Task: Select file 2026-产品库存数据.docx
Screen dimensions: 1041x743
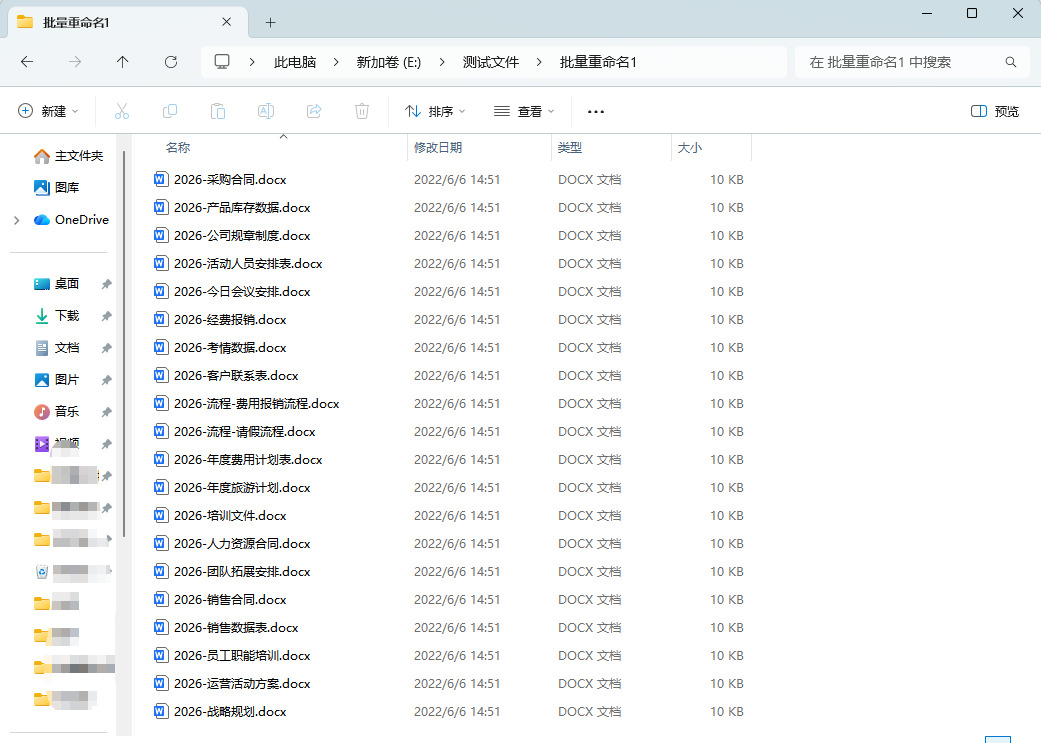Action: [x=242, y=207]
